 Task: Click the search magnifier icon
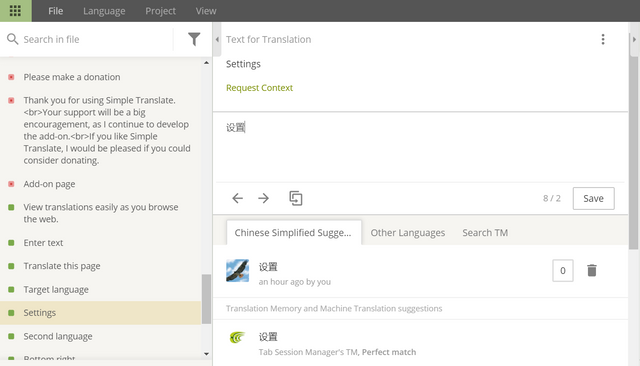(x=12, y=39)
